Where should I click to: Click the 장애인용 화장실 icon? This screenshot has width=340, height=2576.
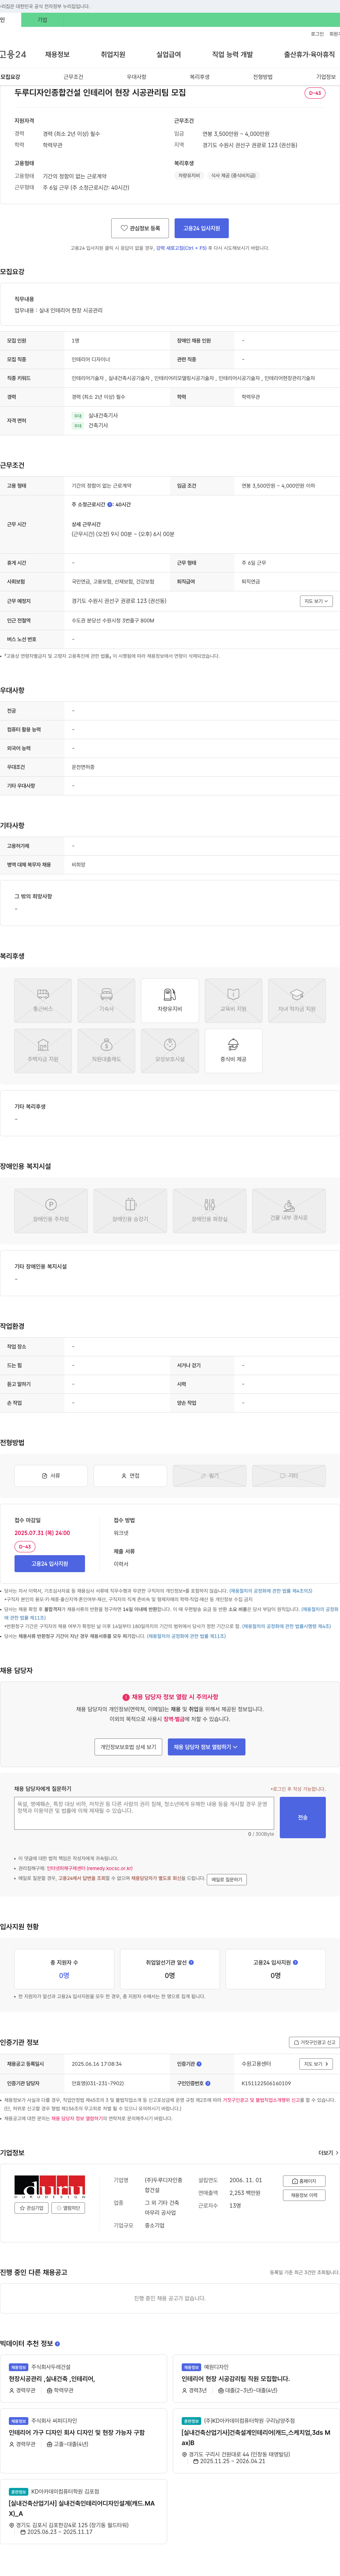pos(209,1210)
